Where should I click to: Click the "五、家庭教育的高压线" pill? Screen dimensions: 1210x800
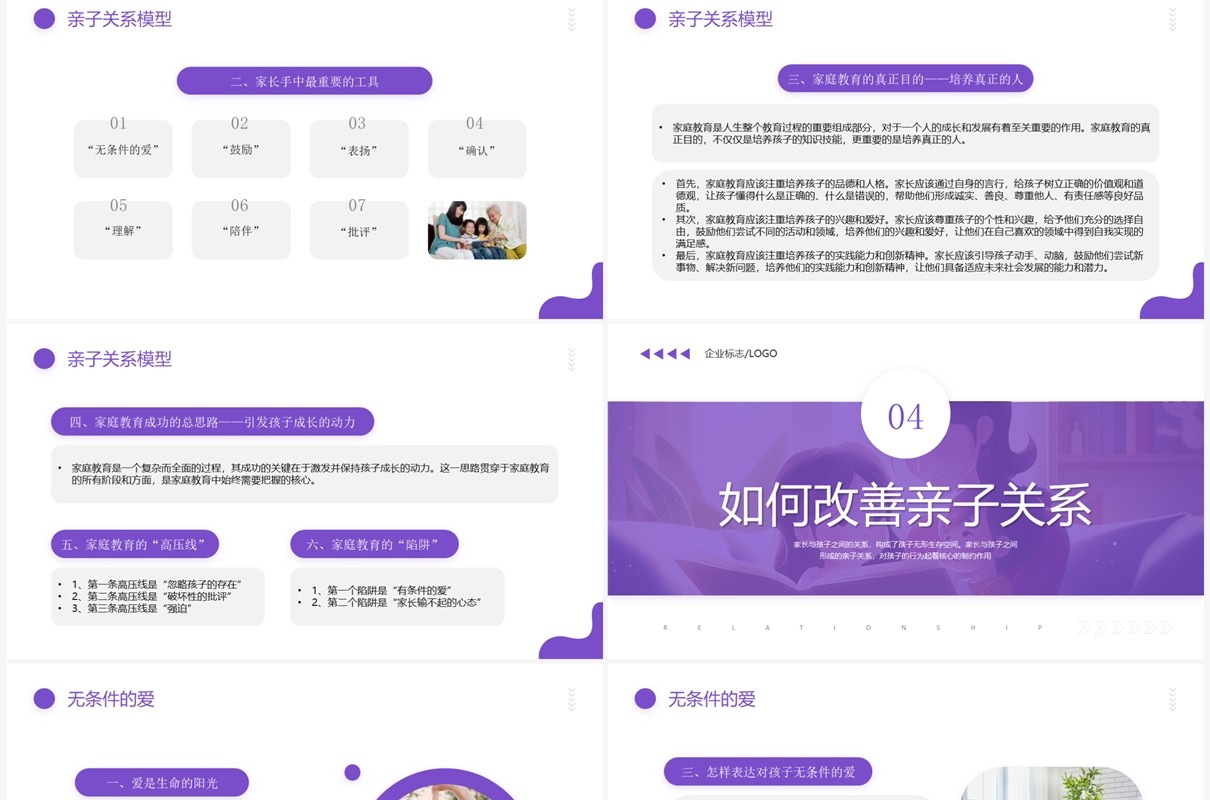tap(135, 545)
